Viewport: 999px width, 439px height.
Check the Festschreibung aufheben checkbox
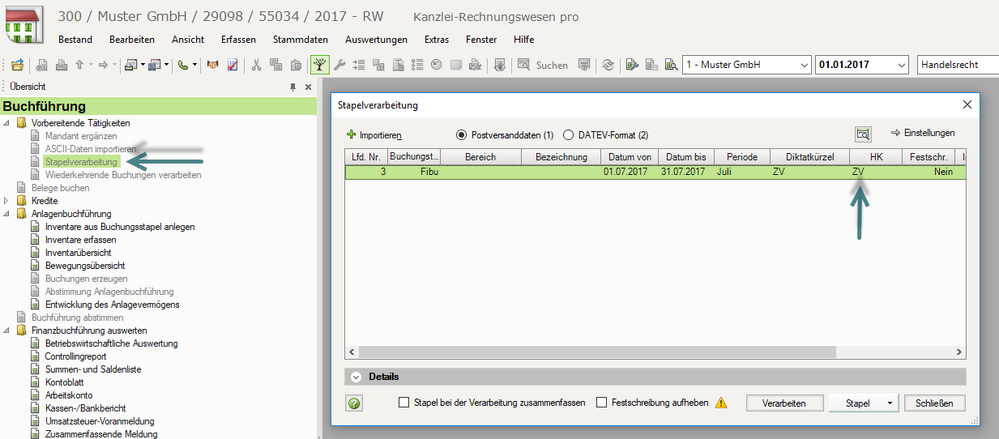[x=602, y=403]
